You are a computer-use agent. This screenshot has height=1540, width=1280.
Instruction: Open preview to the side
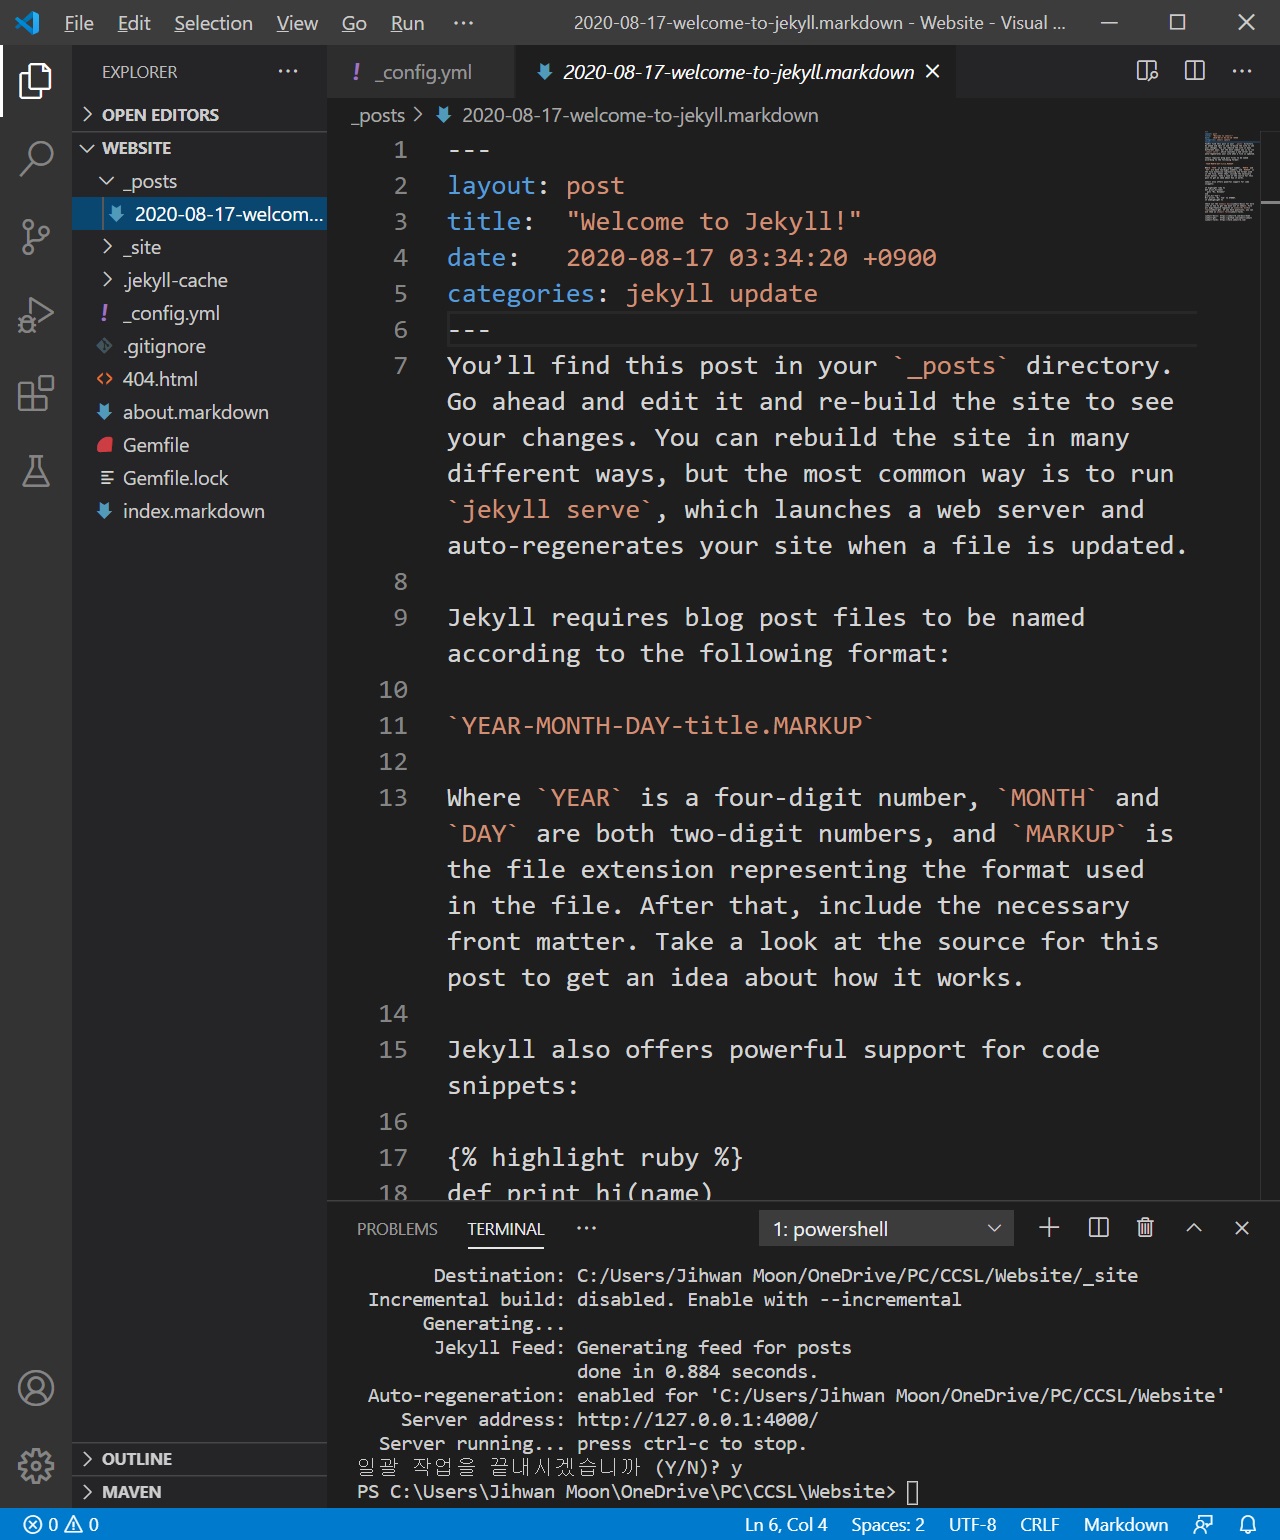pos(1147,71)
